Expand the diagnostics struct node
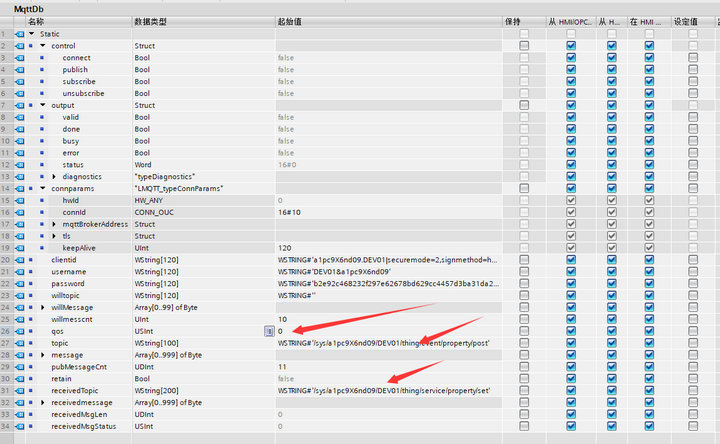This screenshot has height=444, width=720. coord(54,176)
